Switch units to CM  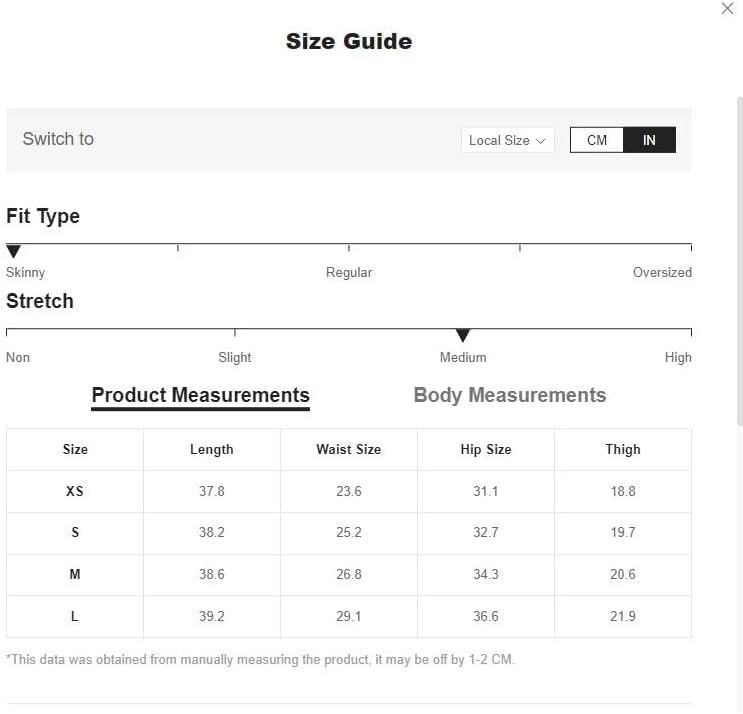coord(597,140)
